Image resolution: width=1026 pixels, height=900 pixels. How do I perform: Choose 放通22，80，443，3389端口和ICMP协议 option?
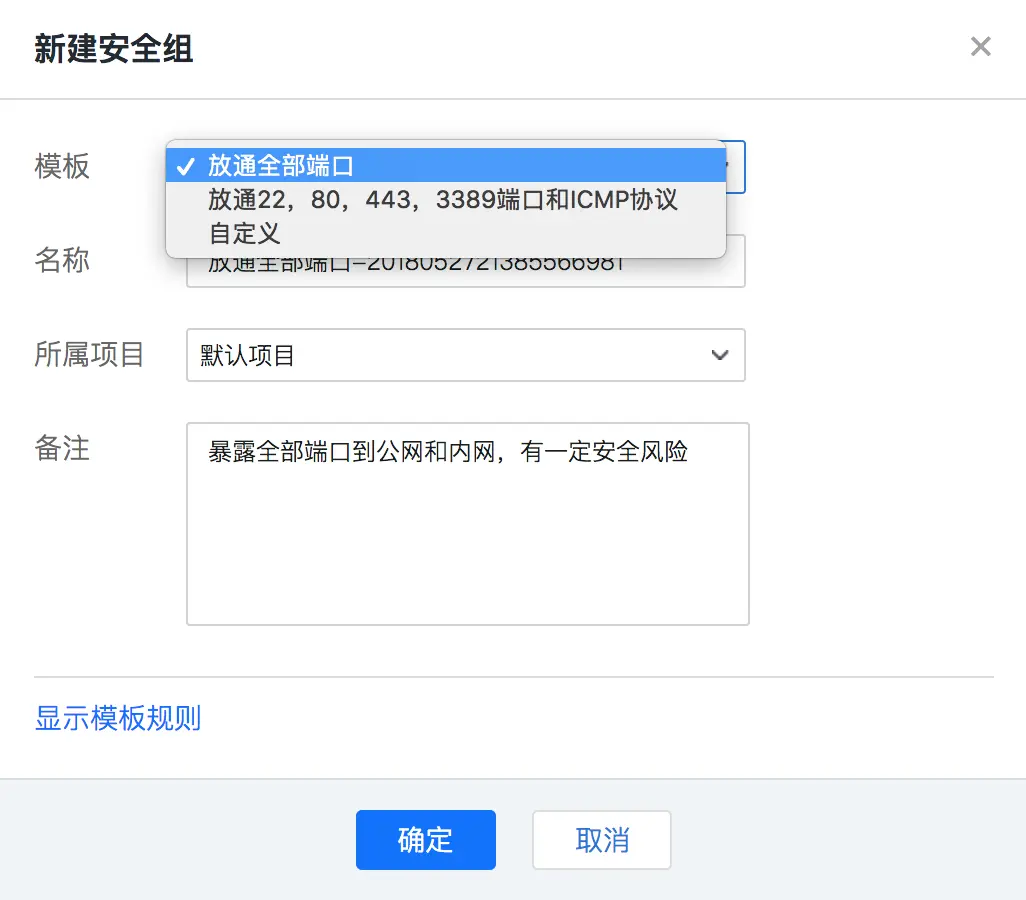pyautogui.click(x=446, y=199)
